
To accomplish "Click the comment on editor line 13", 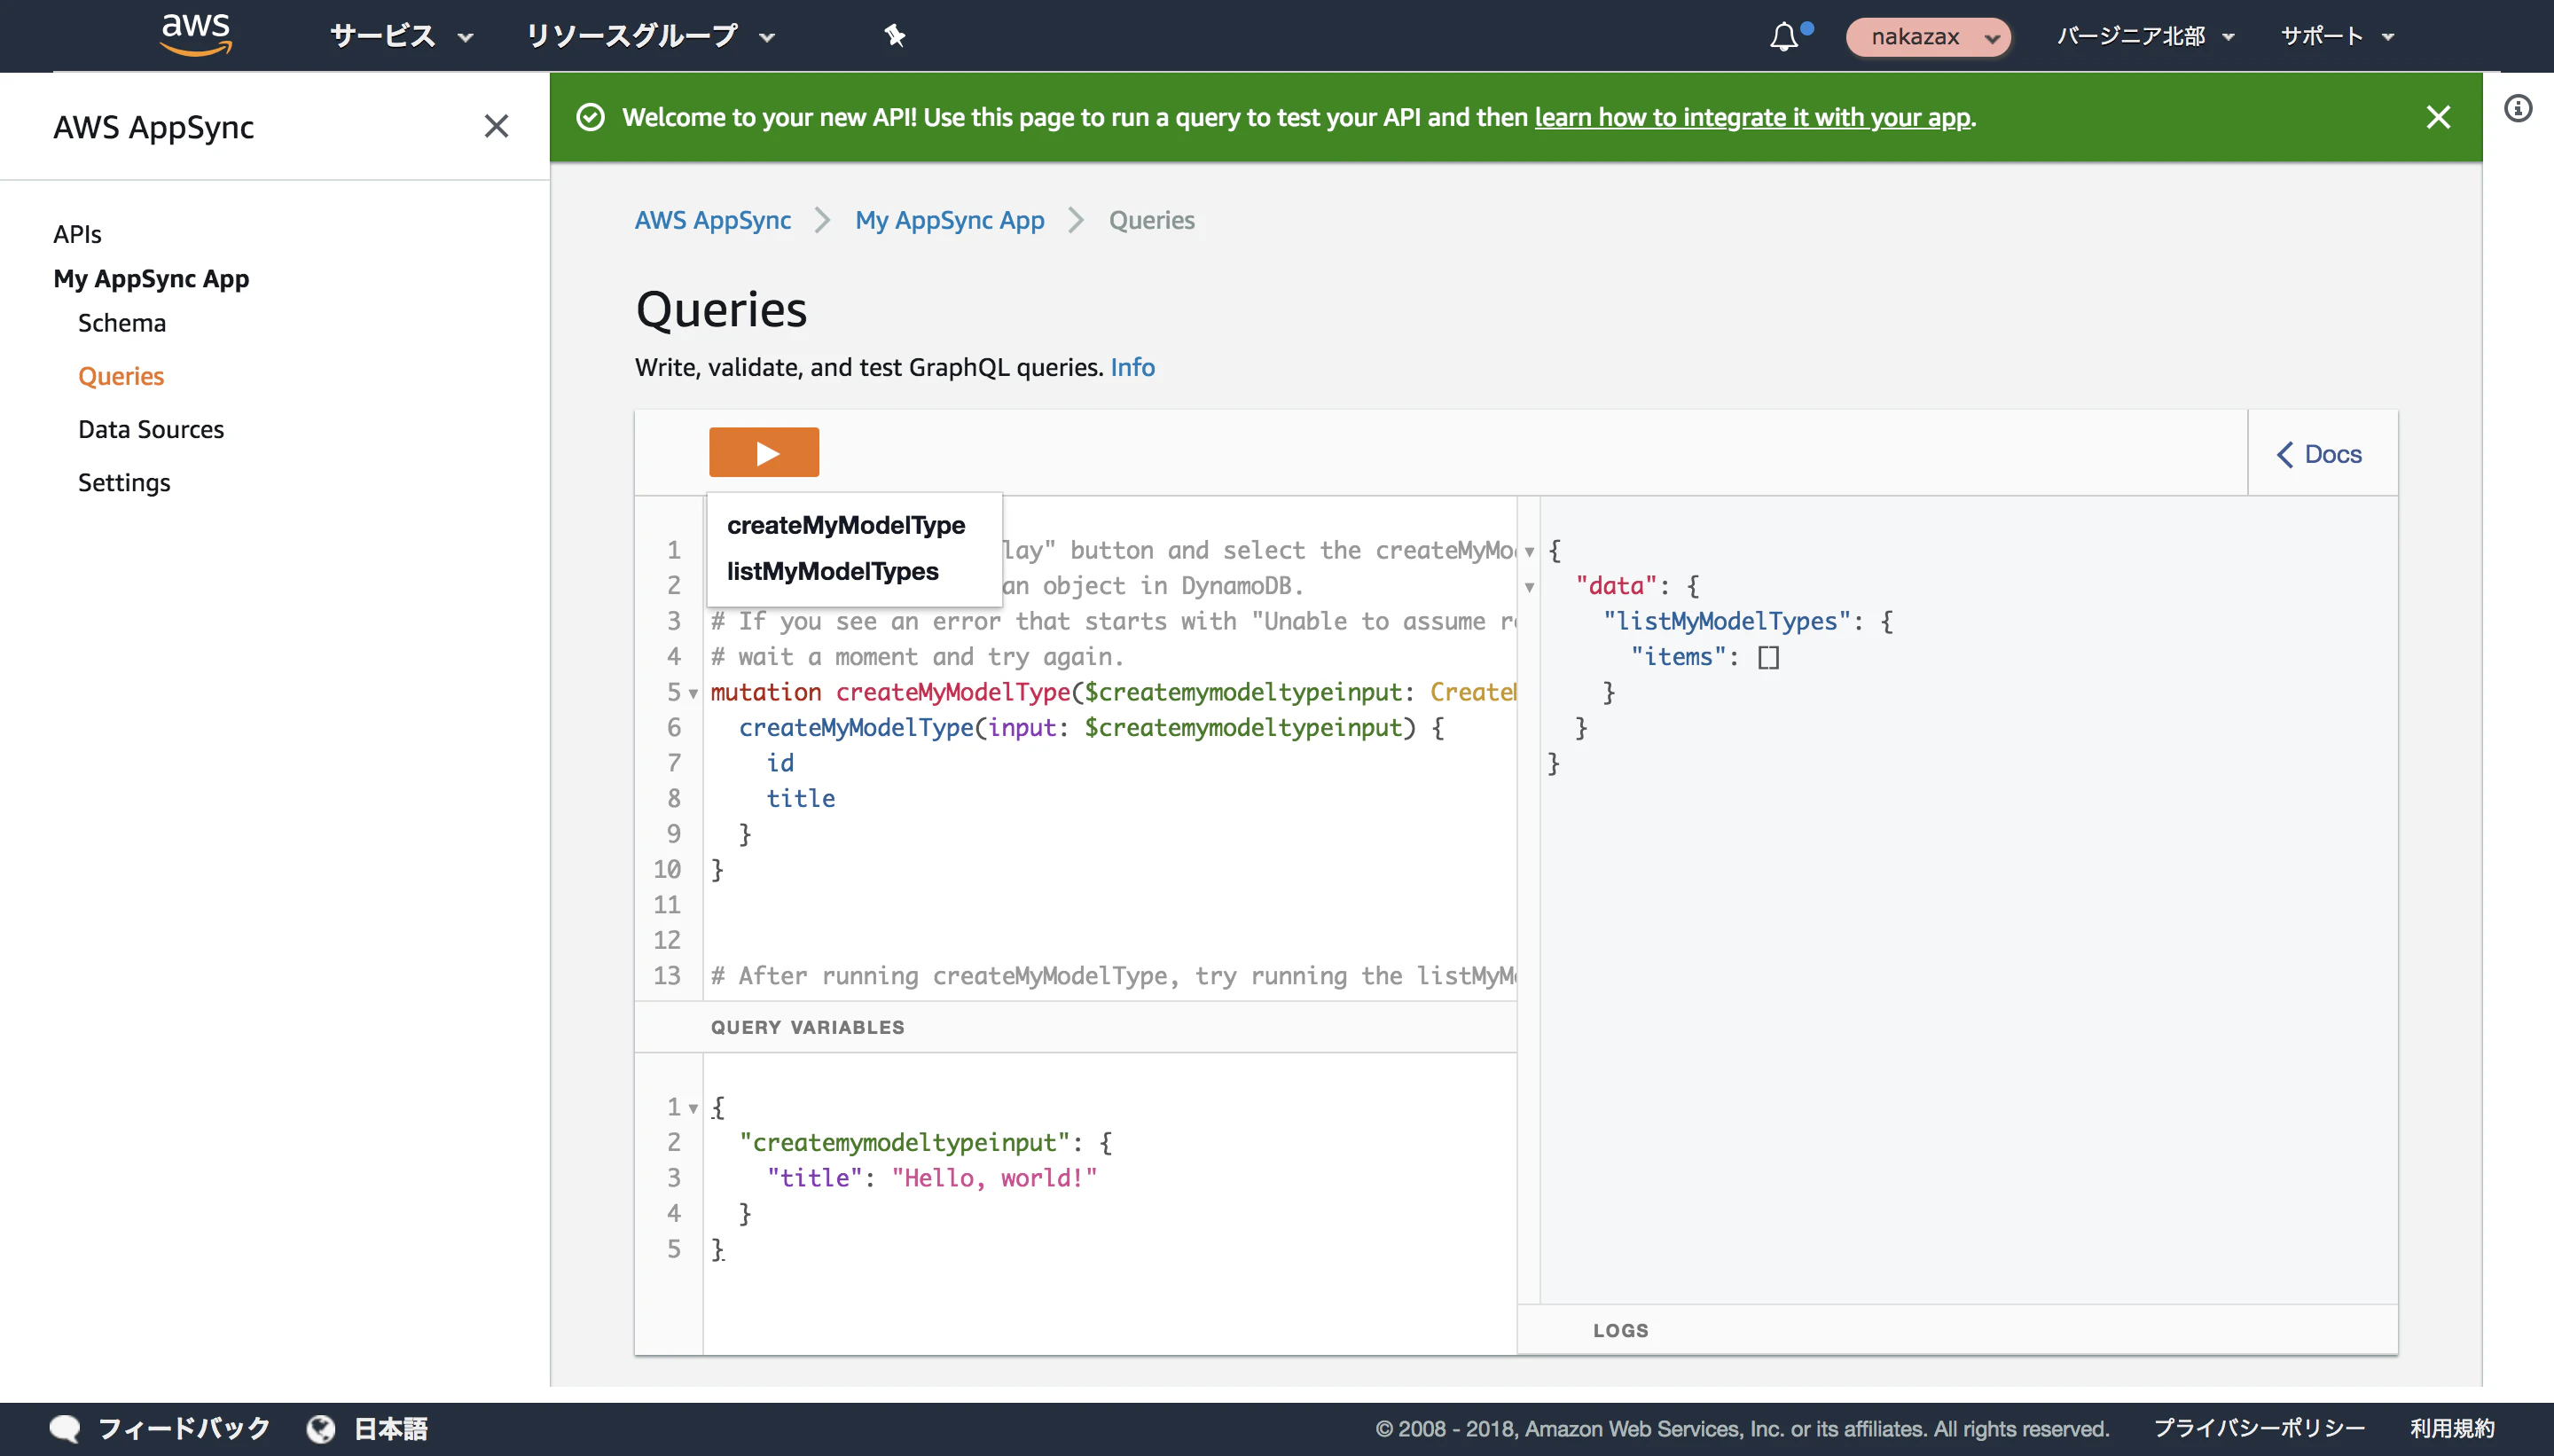I will pyautogui.click(x=1114, y=976).
